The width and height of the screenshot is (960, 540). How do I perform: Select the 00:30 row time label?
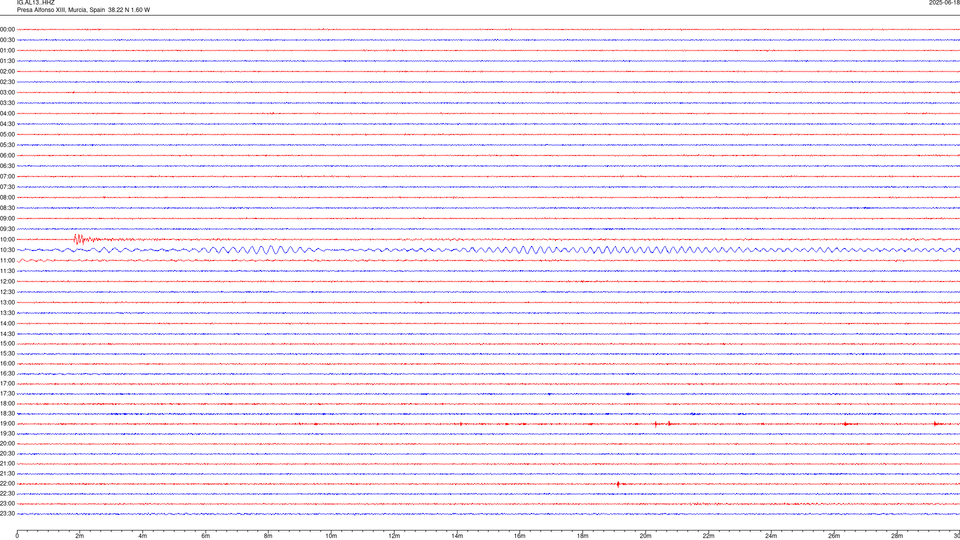[x=7, y=40]
